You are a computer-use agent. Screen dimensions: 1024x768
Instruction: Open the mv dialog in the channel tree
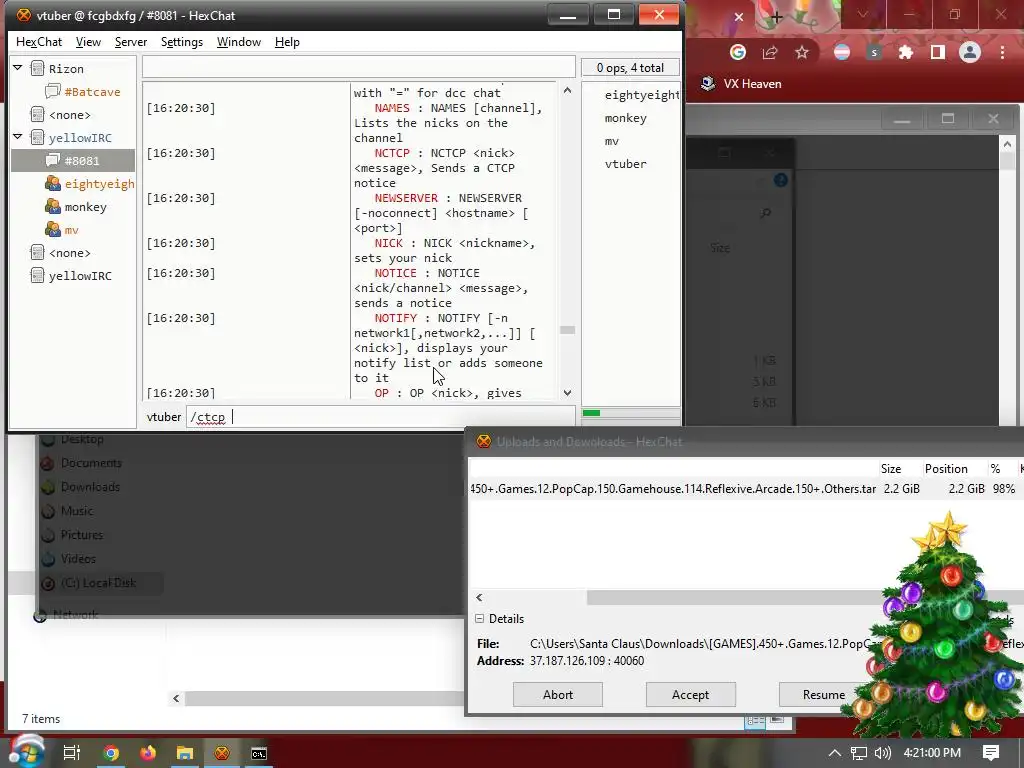pos(71,230)
